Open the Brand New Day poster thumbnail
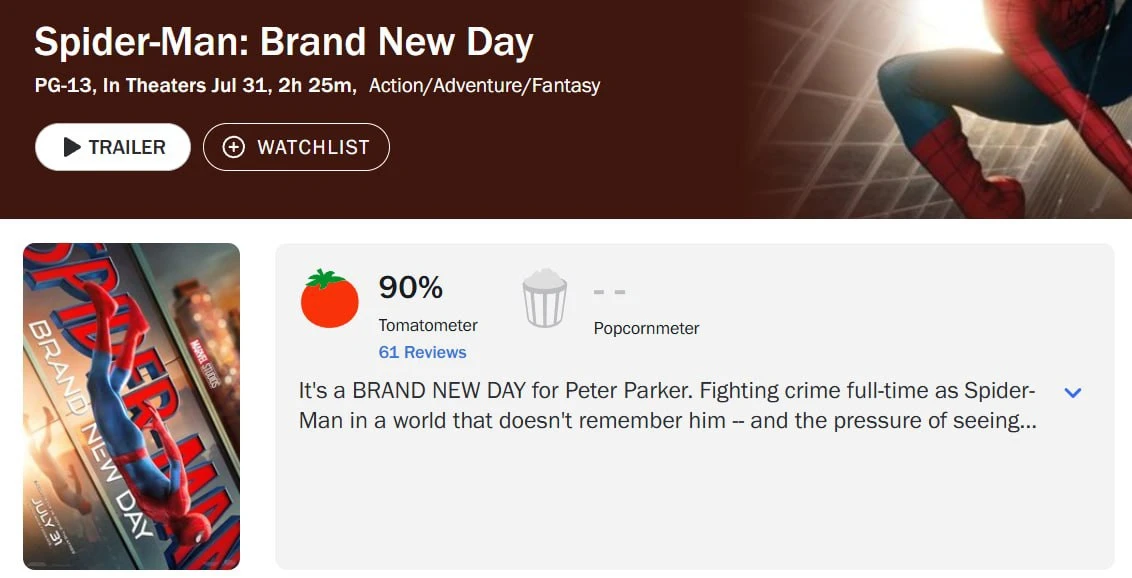Viewport: 1132px width, 578px height. [x=131, y=406]
